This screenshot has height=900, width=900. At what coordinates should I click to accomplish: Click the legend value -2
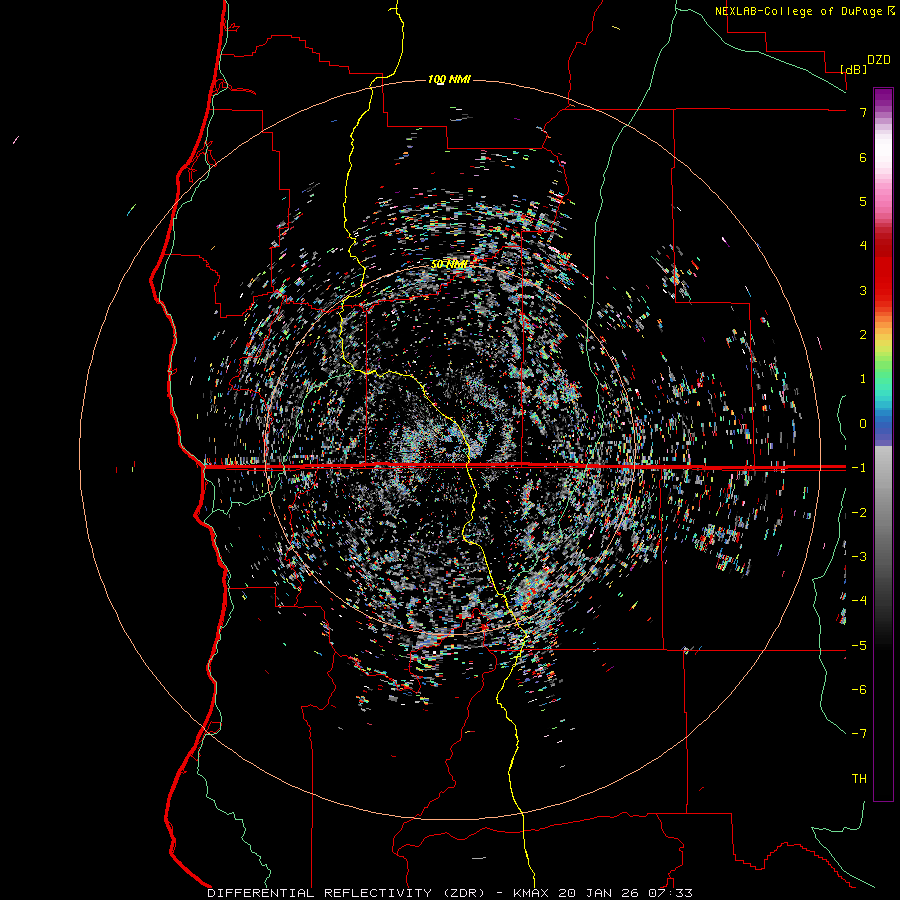(859, 512)
